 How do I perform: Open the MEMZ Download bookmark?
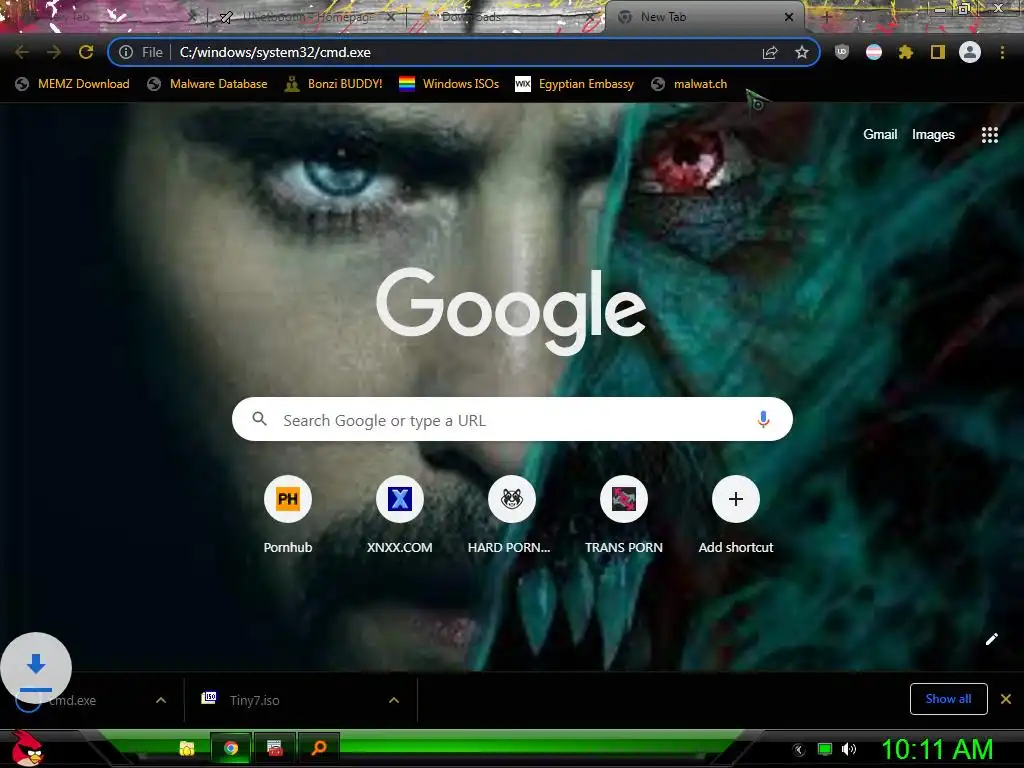(72, 84)
